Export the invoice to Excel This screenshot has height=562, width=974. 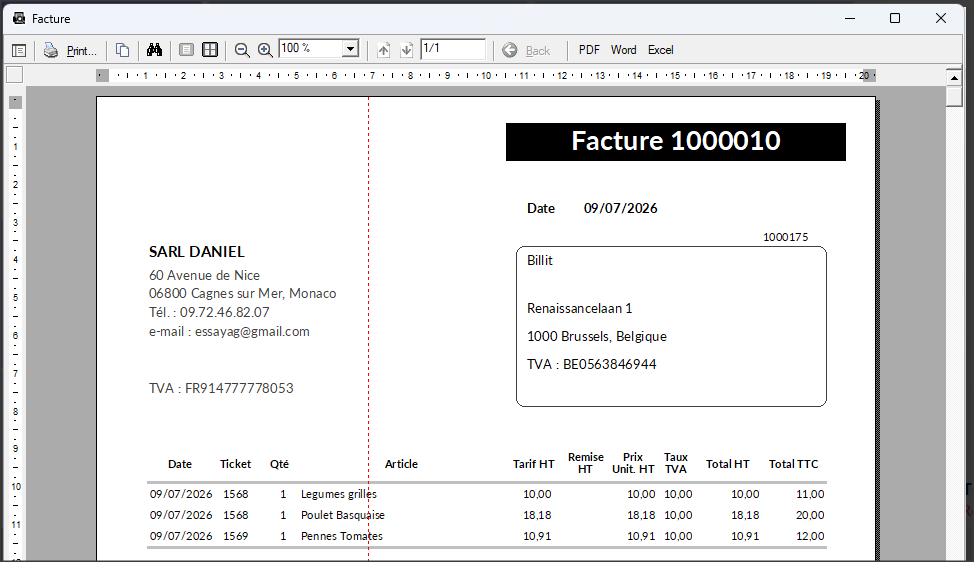pos(660,50)
